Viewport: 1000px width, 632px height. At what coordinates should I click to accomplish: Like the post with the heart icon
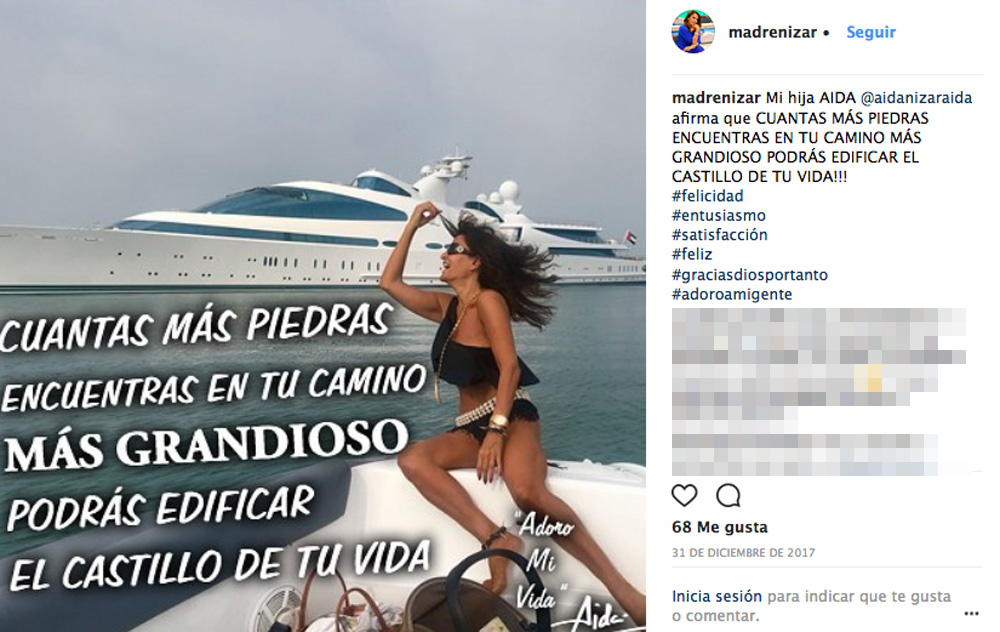[x=684, y=496]
